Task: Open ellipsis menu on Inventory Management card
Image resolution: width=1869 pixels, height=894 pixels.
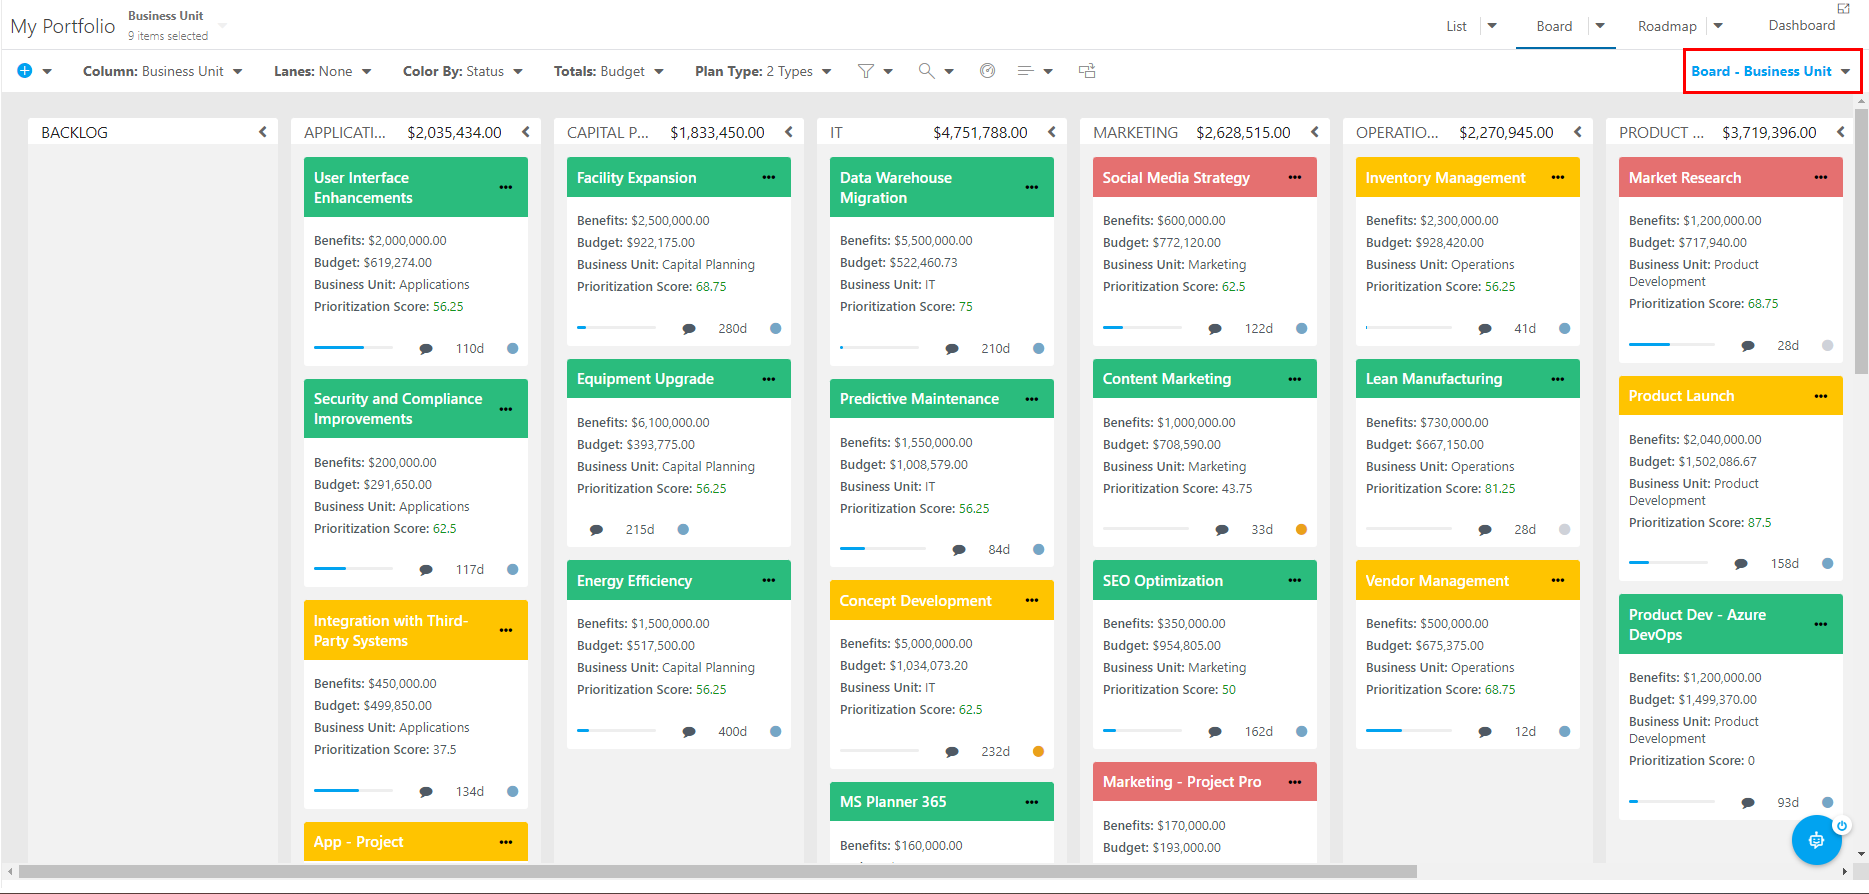Action: 1558,177
